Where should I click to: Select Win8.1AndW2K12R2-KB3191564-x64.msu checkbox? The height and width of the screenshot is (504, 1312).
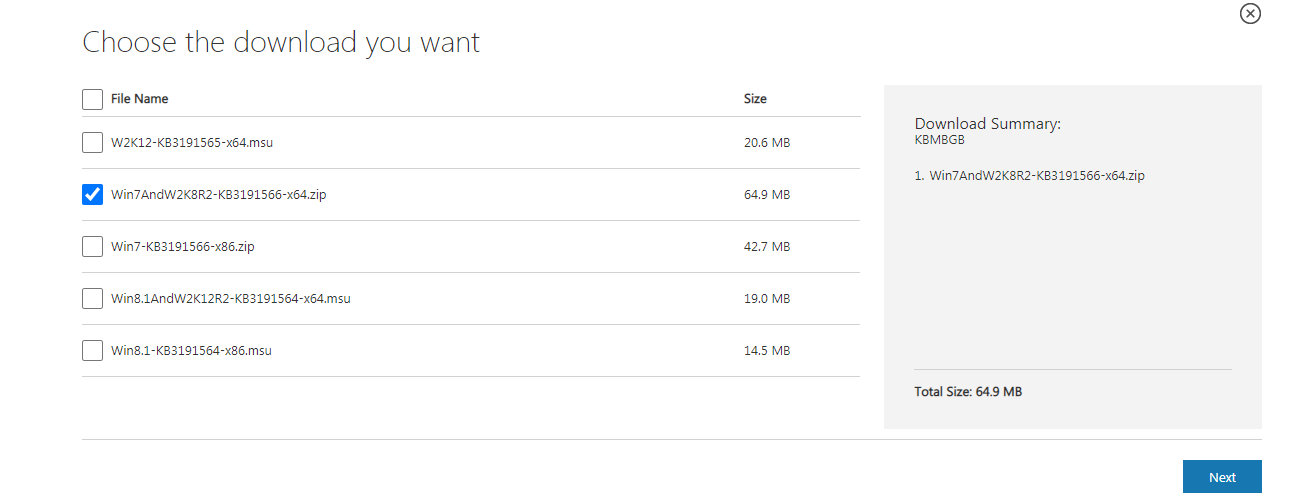pos(92,299)
